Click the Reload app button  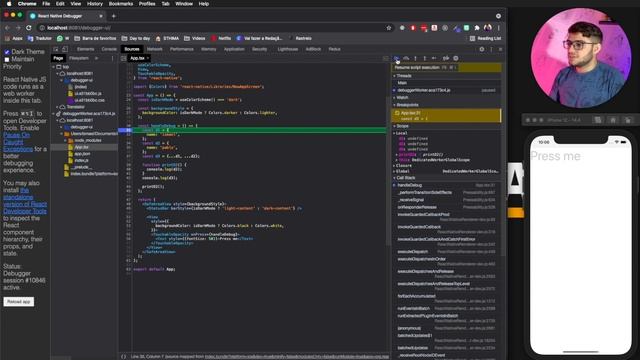[19, 302]
